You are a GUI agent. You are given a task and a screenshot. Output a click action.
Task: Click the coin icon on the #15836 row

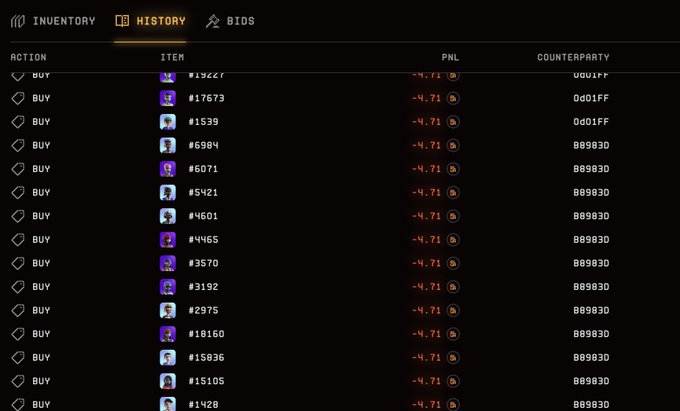coord(453,358)
